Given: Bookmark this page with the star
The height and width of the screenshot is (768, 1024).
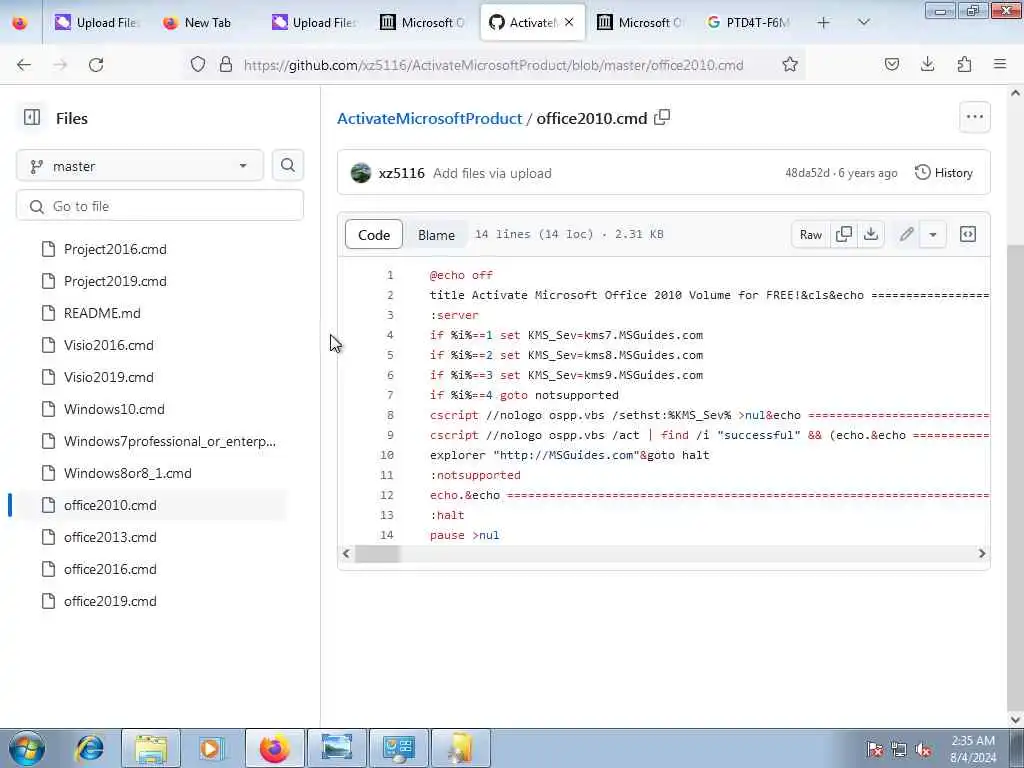Looking at the screenshot, I should pyautogui.click(x=790, y=65).
